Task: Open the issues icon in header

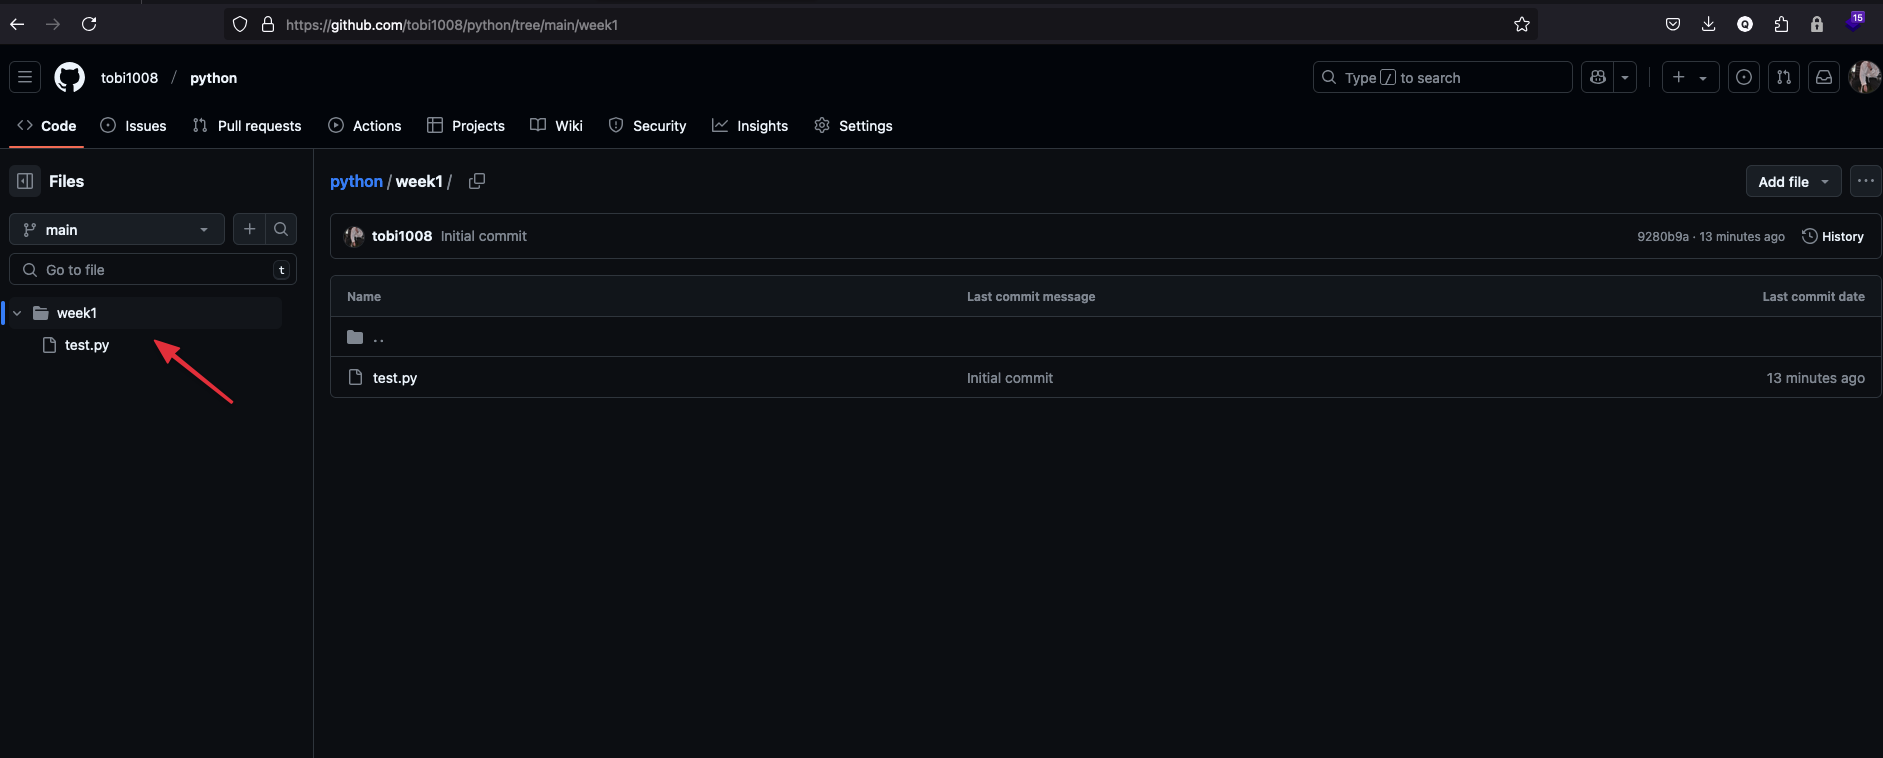Action: pyautogui.click(x=1744, y=77)
